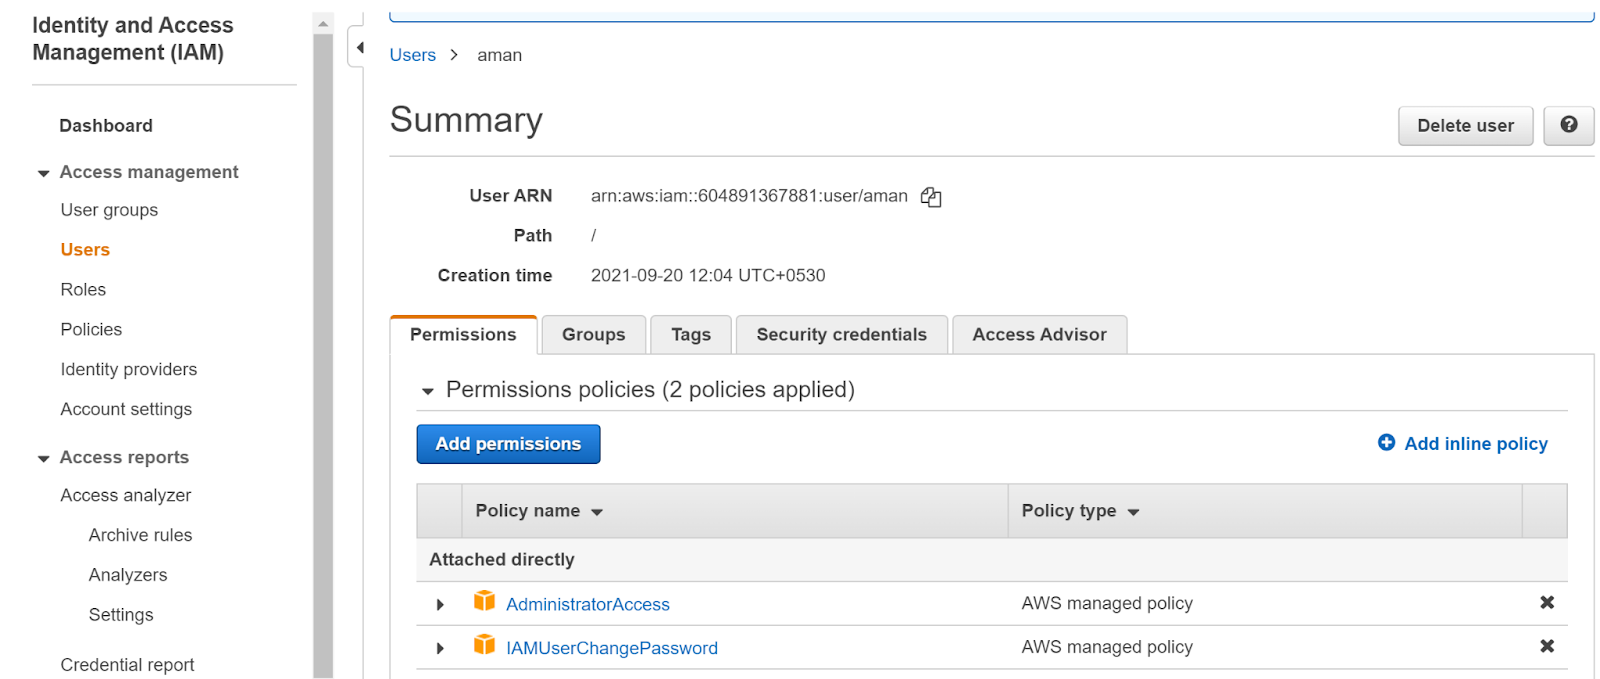Detach IAMUserChangePassword policy using X icon

(x=1546, y=646)
